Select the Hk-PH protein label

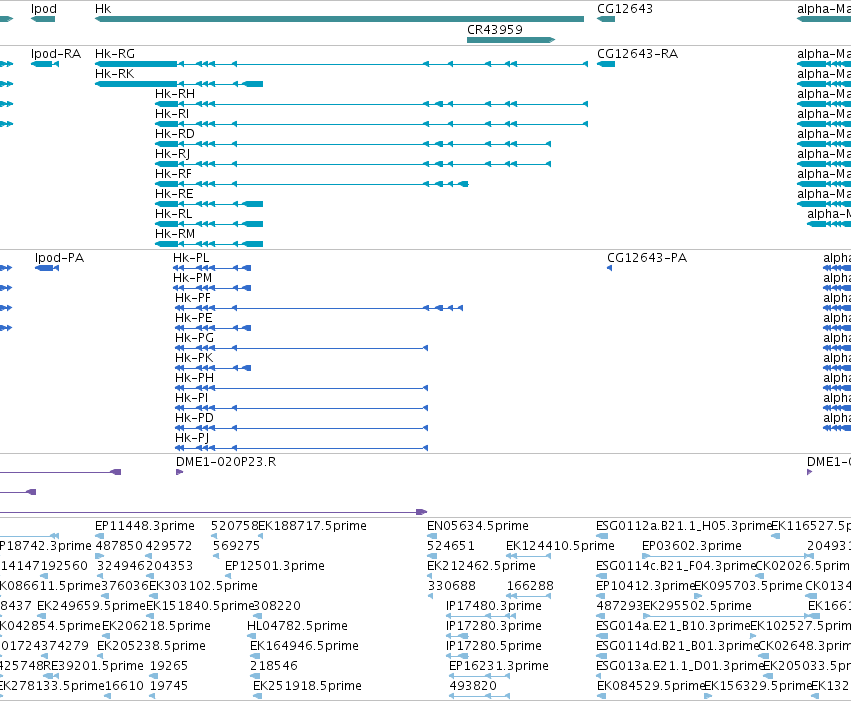pyautogui.click(x=194, y=378)
